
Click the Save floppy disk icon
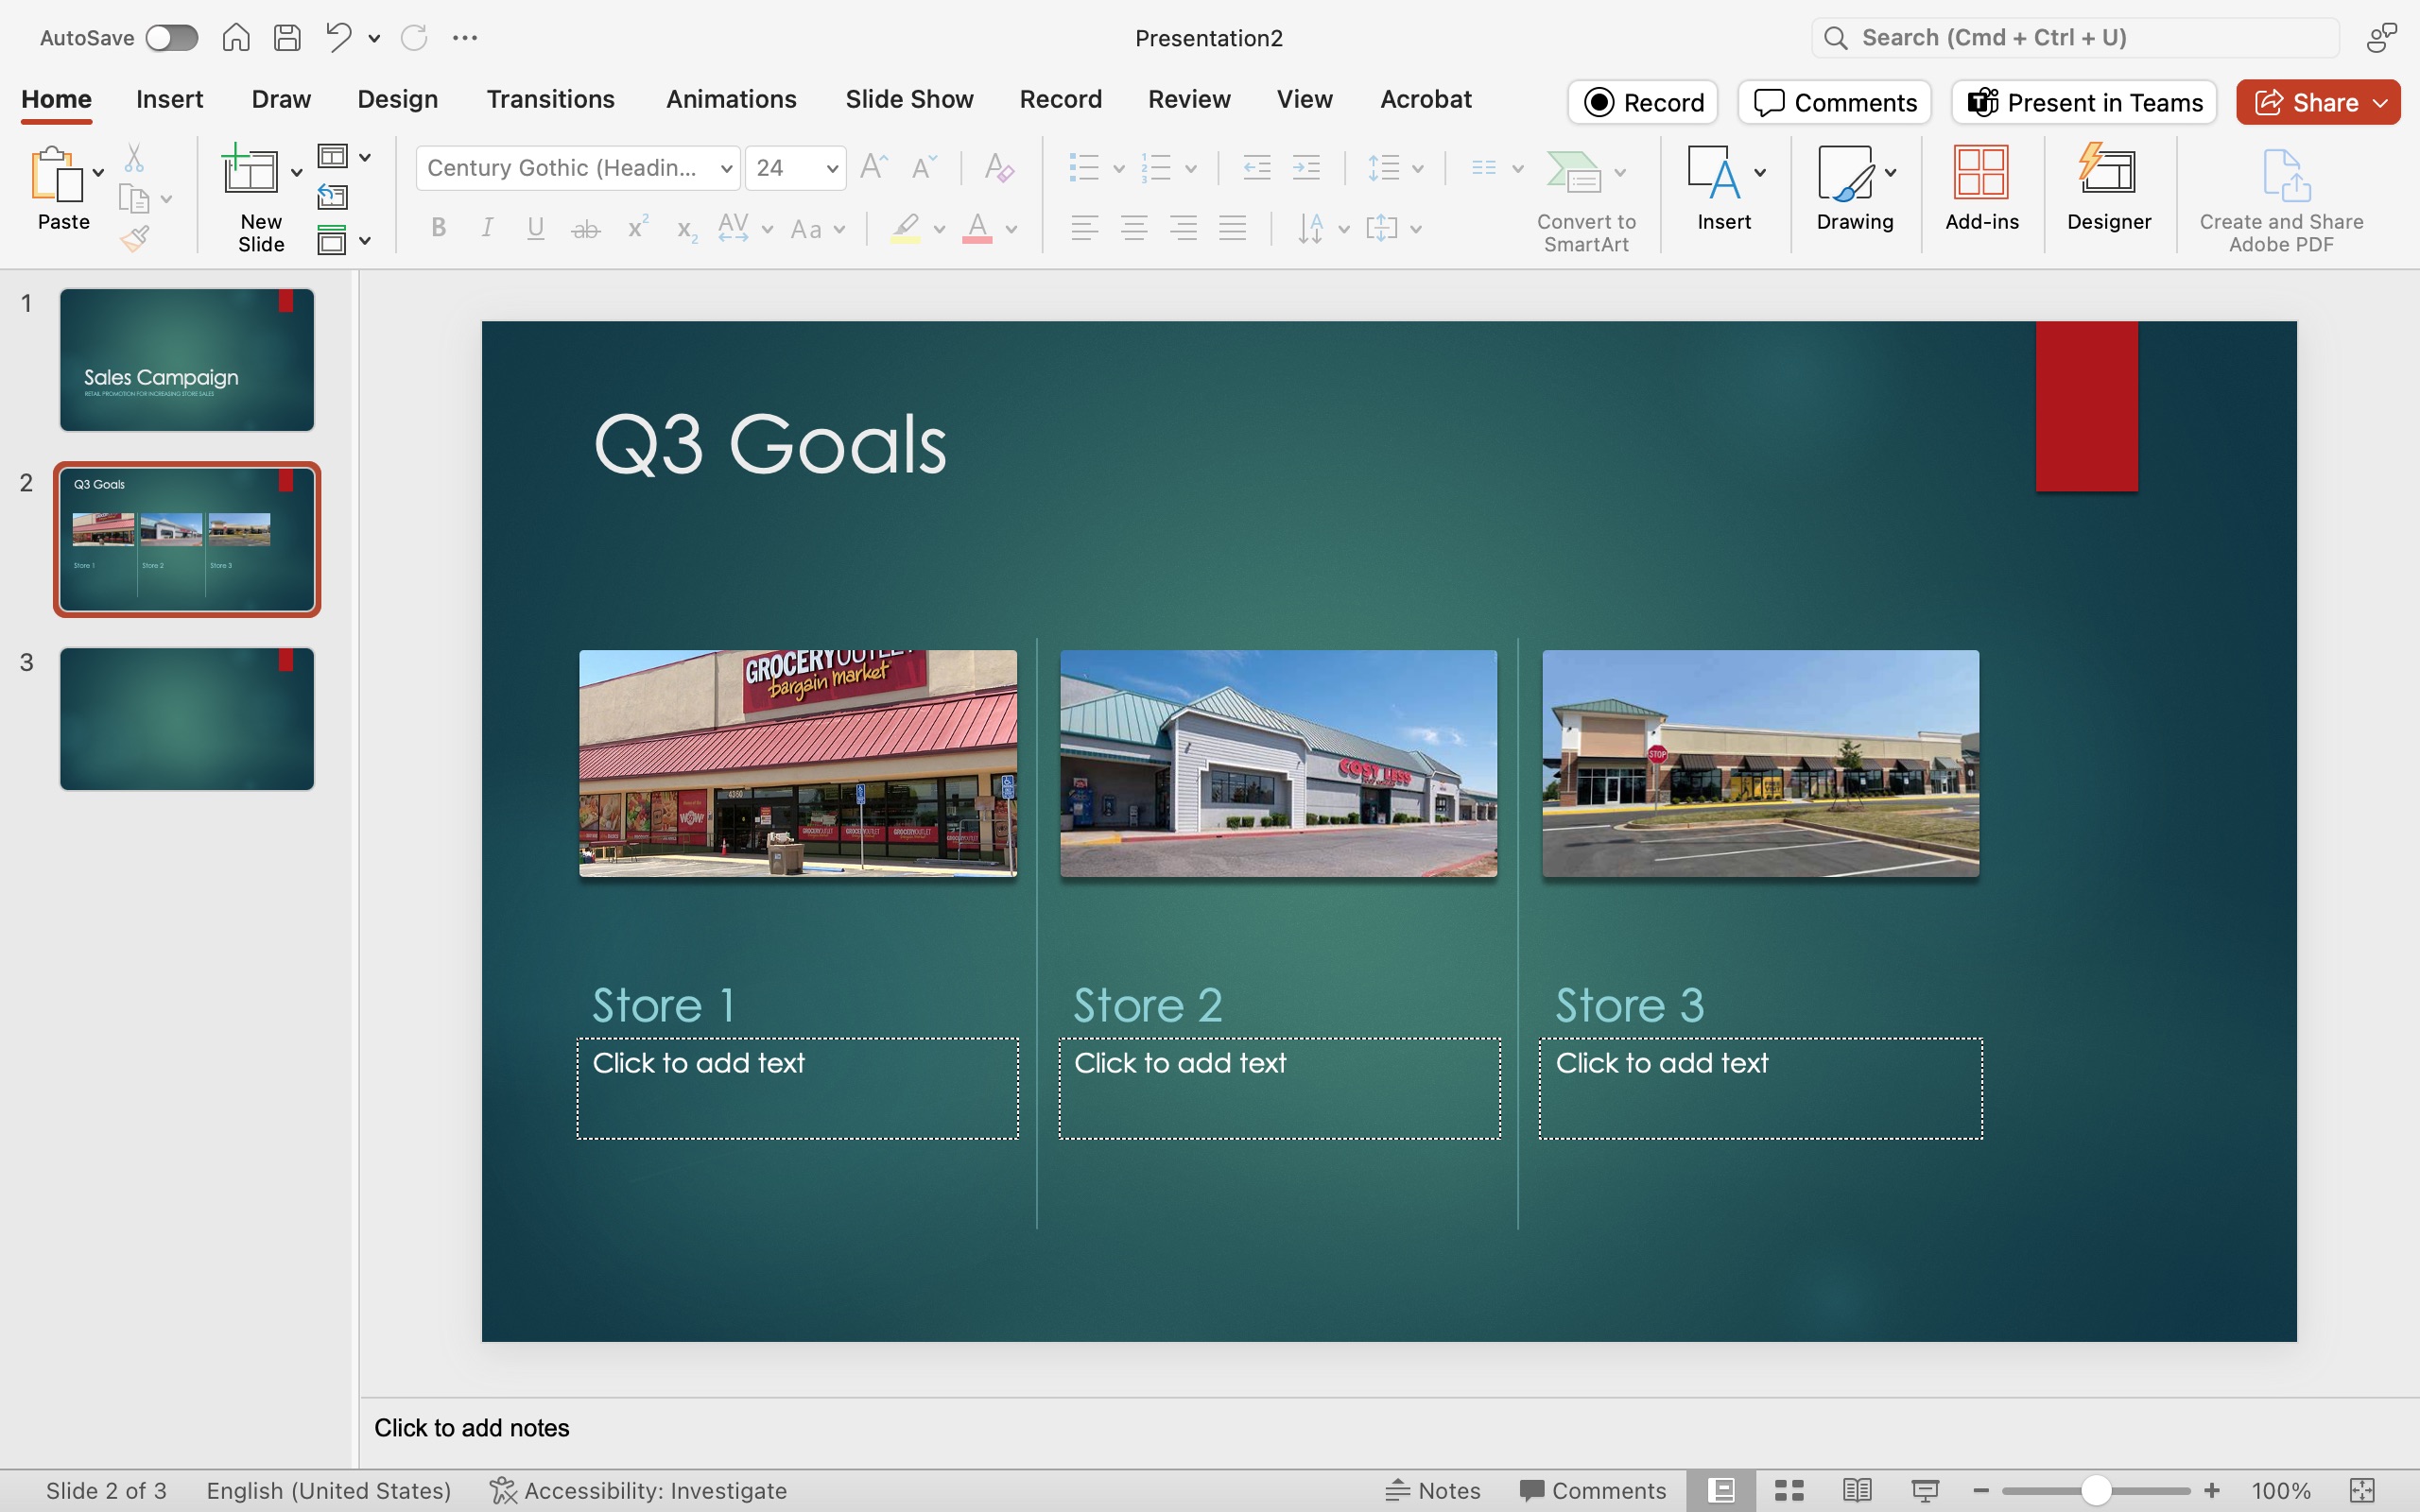click(x=288, y=38)
